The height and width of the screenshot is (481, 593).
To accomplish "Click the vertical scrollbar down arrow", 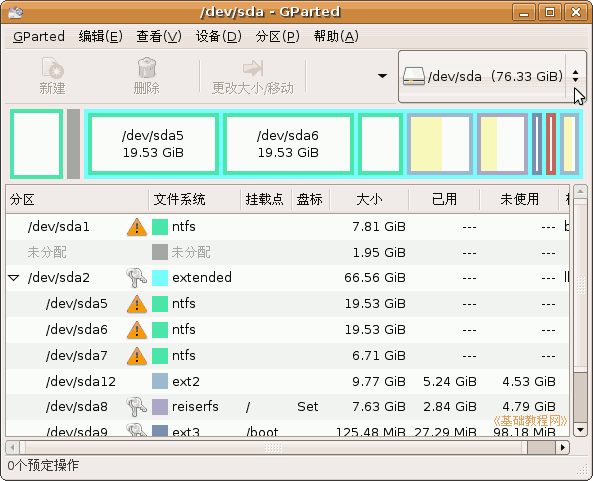I will [580, 430].
